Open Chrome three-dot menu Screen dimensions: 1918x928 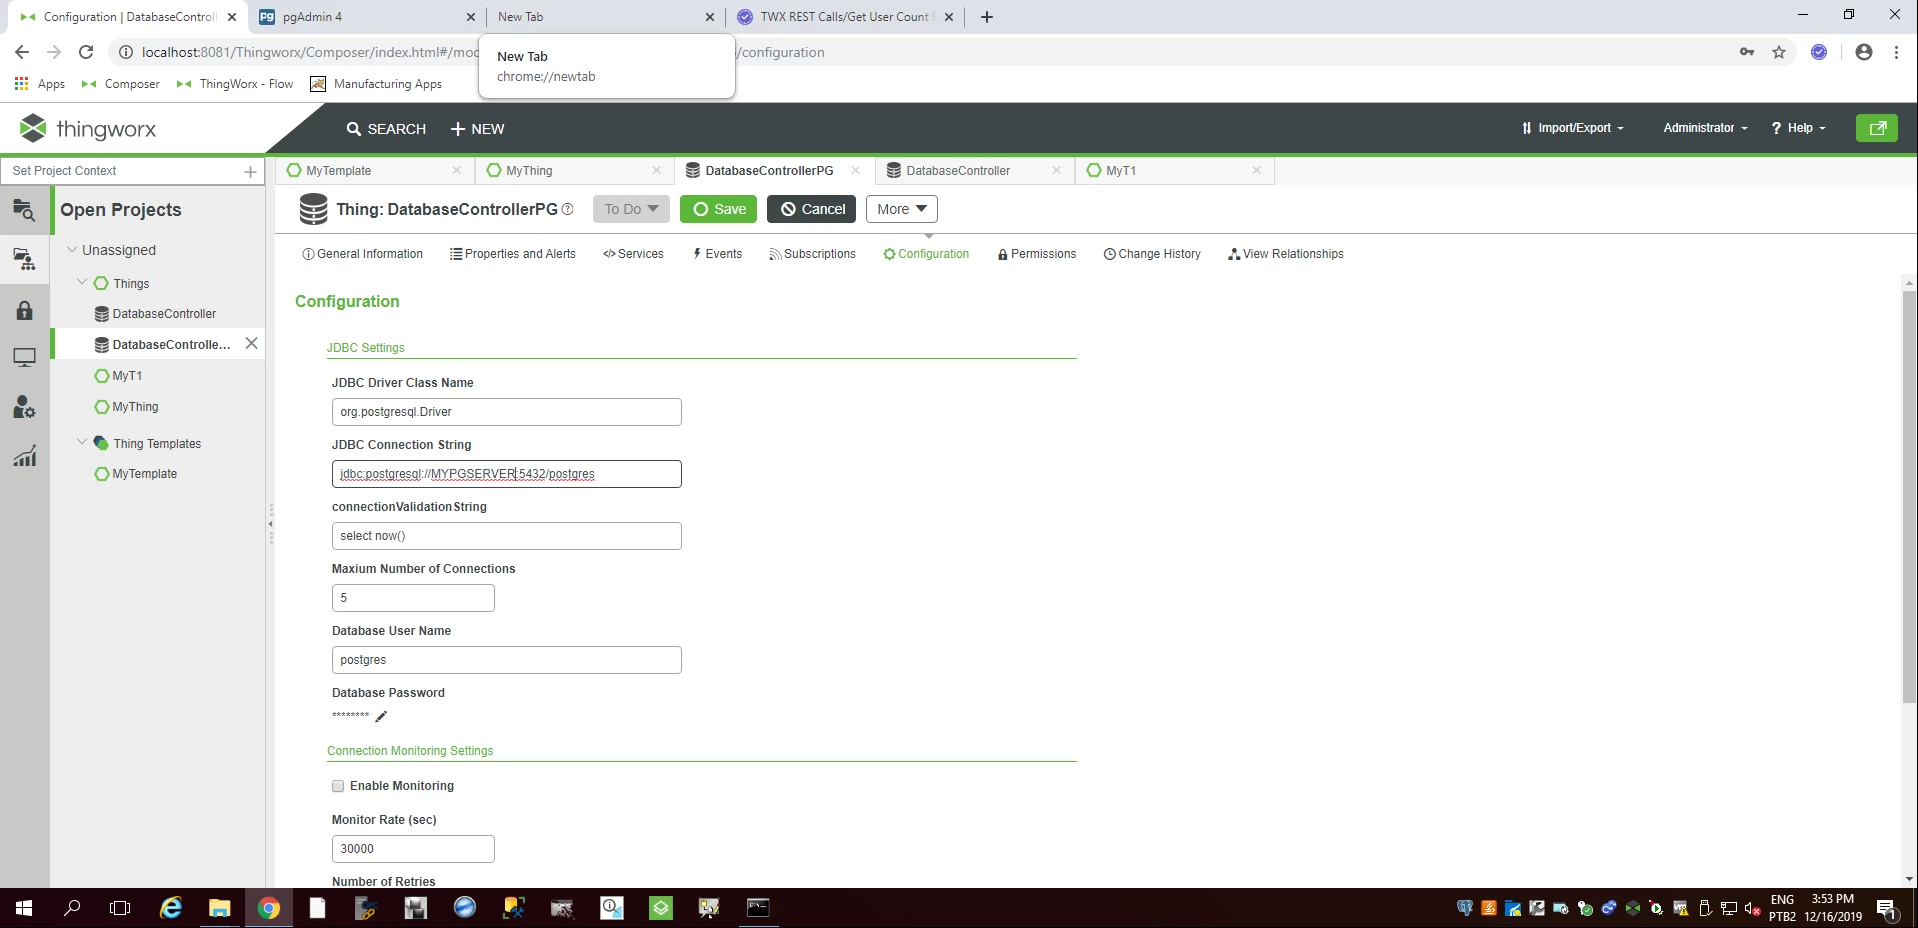(x=1896, y=52)
